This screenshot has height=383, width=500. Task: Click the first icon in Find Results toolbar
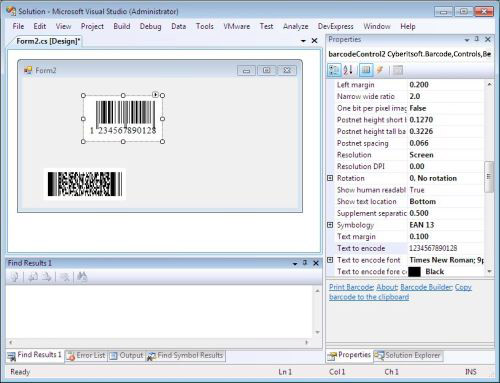point(15,277)
